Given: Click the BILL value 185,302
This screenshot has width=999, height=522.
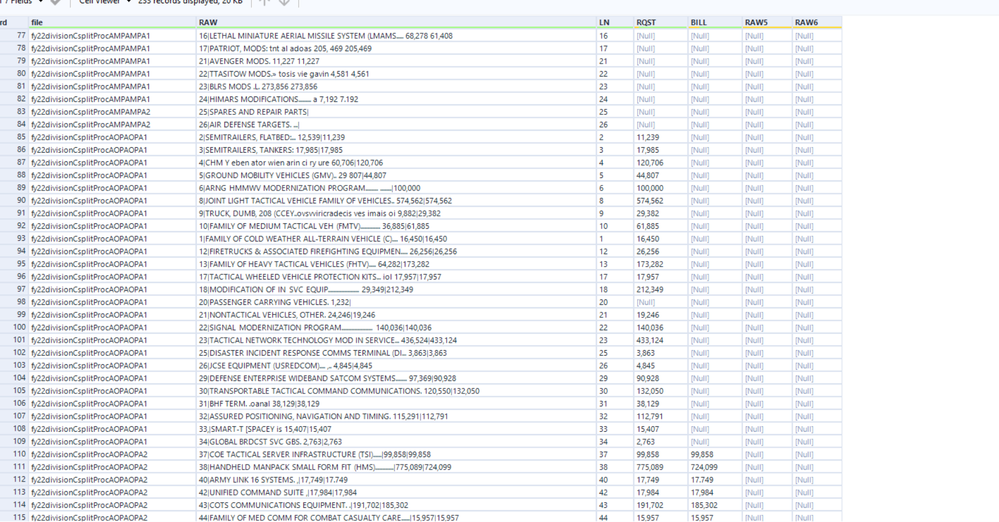Looking at the screenshot, I should pyautogui.click(x=714, y=505).
